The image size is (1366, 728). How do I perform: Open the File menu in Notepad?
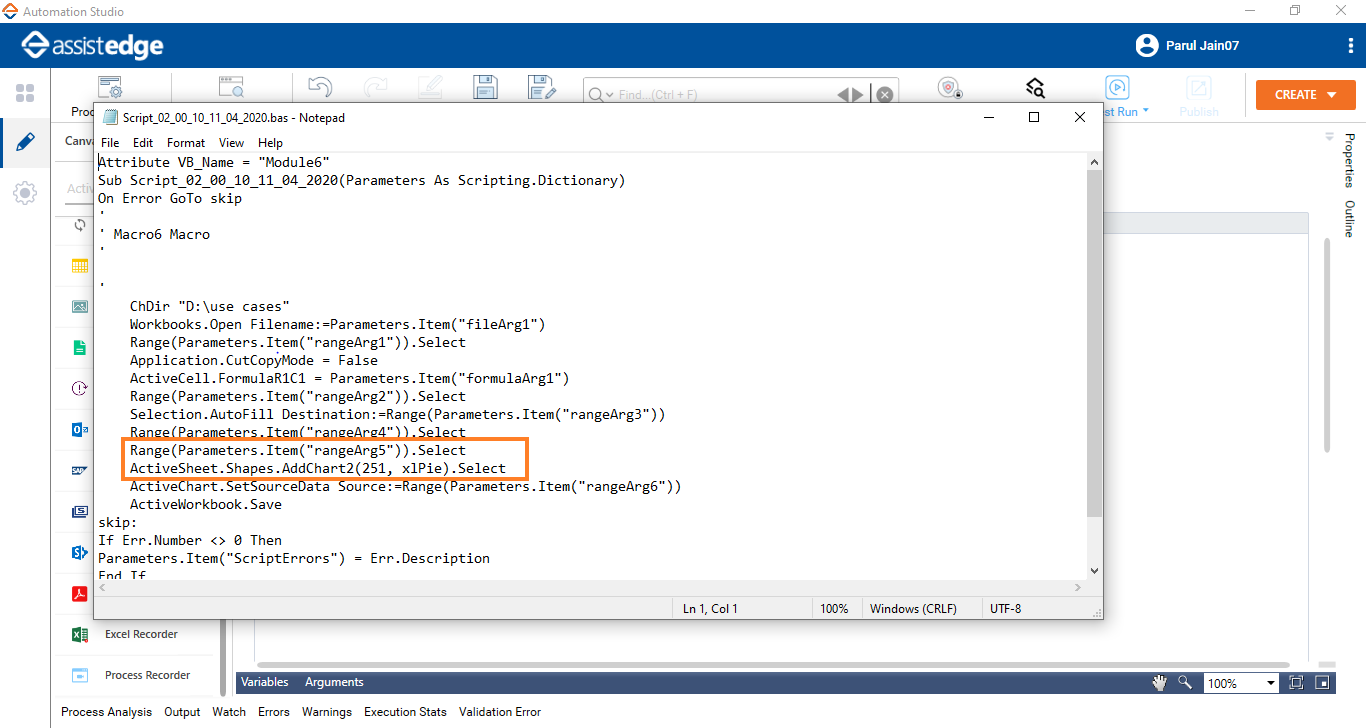tap(110, 142)
